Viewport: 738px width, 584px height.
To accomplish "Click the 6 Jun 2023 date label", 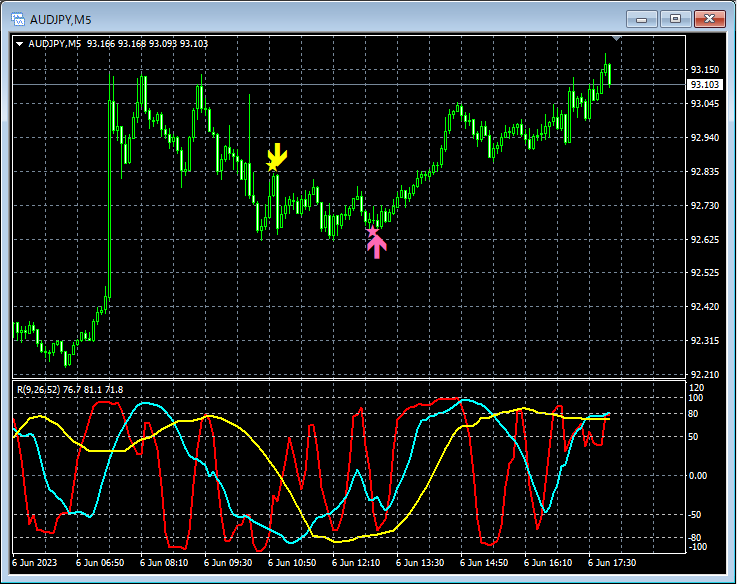I will 34,563.
